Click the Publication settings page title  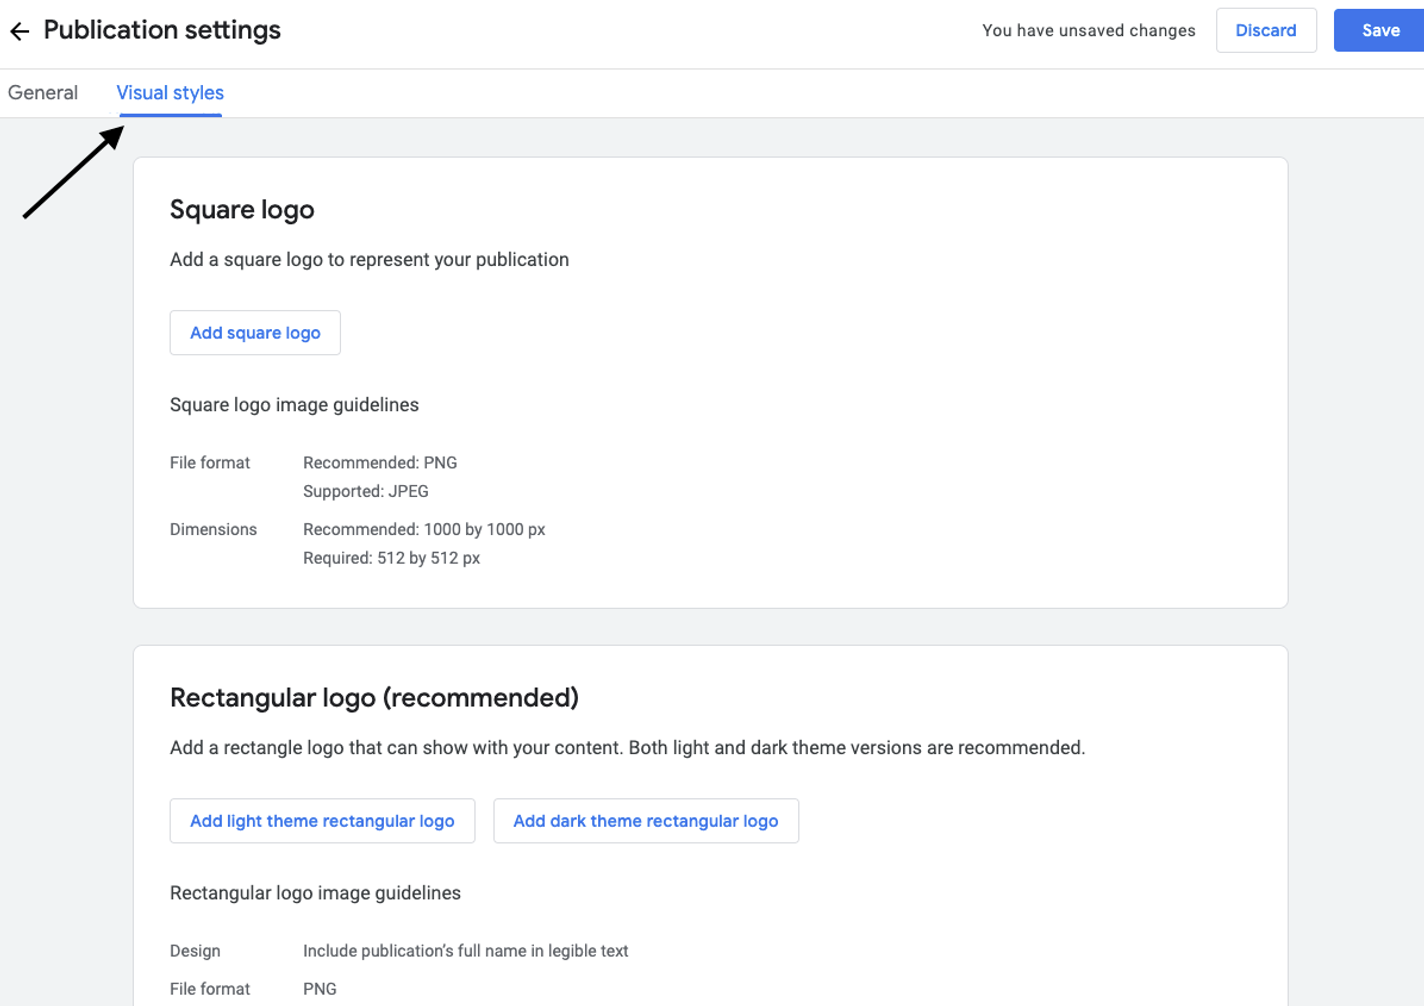pos(161,30)
